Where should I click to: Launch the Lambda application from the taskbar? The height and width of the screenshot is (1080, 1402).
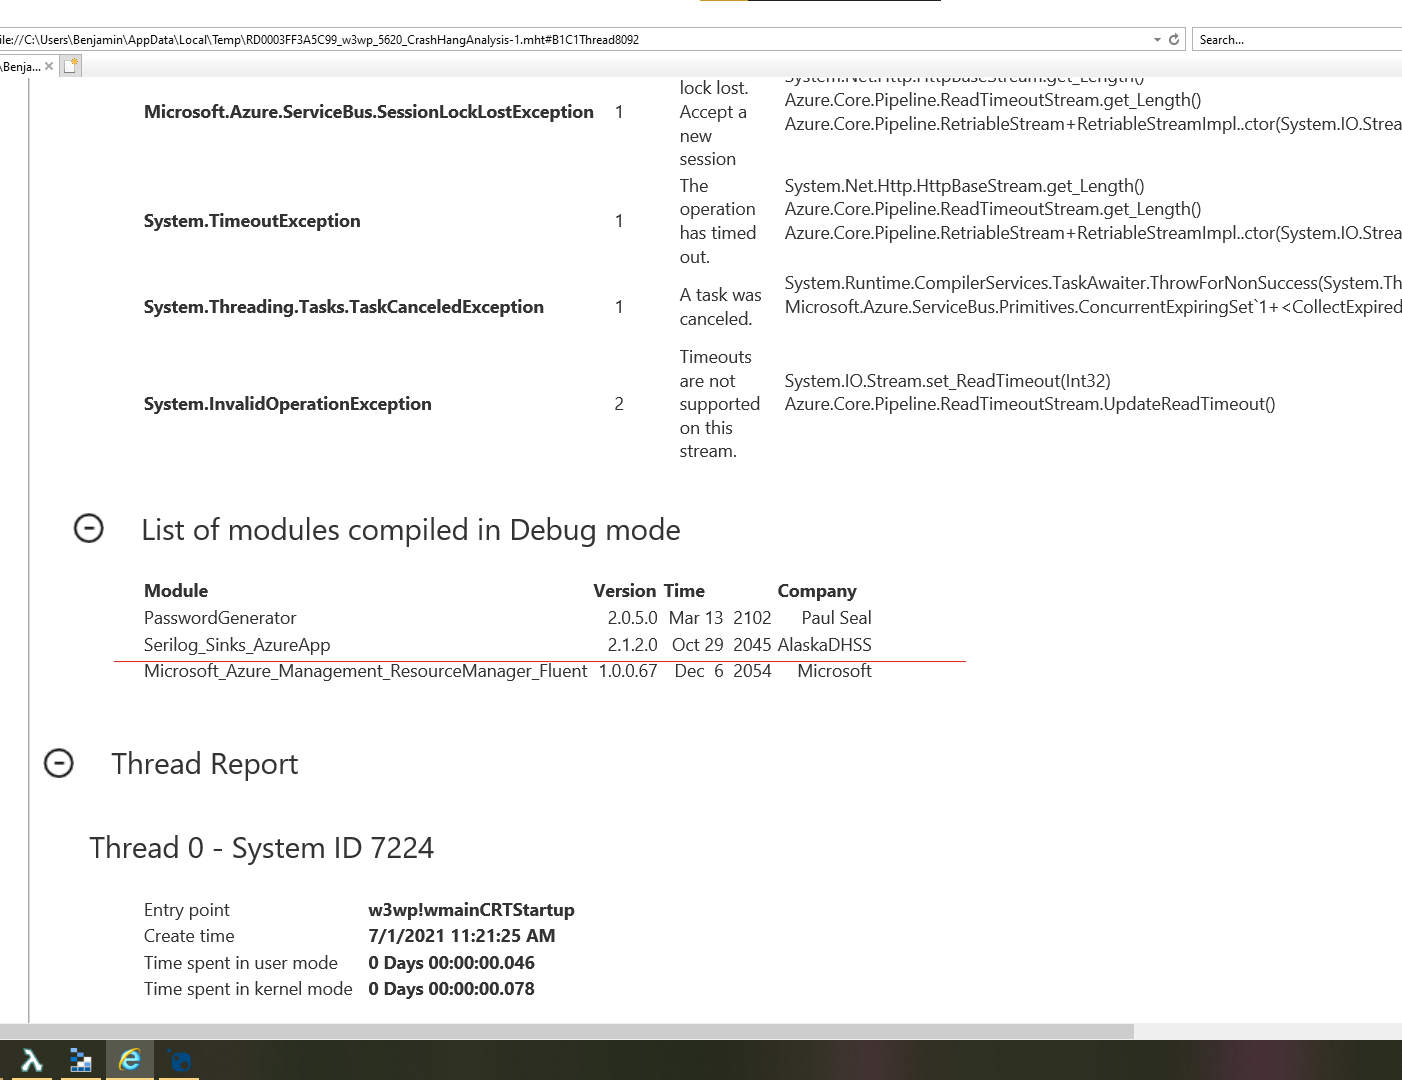tap(30, 1059)
